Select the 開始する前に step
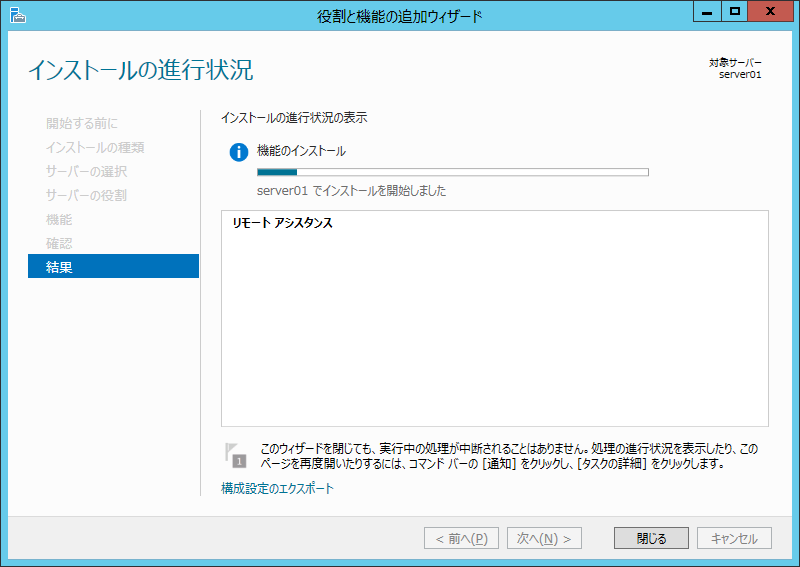 [x=82, y=123]
